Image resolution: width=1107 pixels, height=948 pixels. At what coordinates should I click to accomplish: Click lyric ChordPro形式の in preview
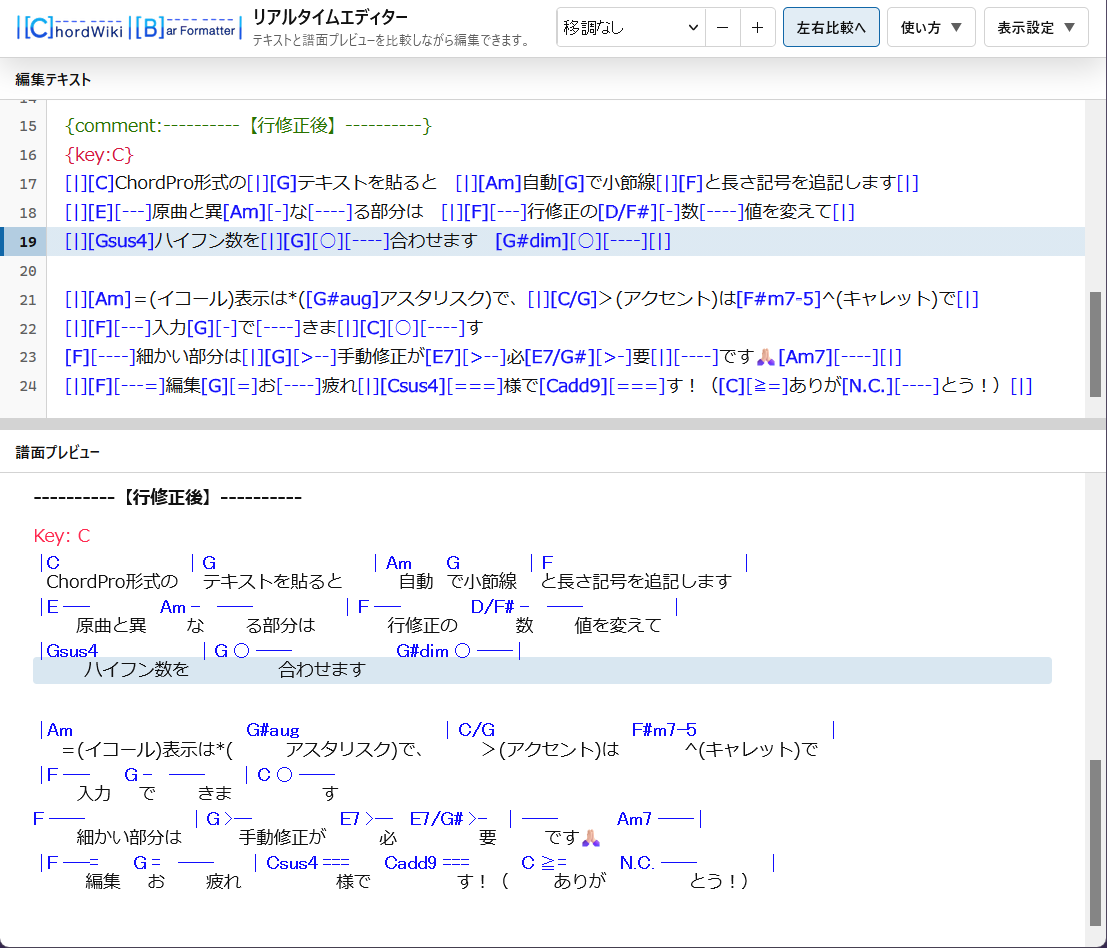[x=112, y=582]
